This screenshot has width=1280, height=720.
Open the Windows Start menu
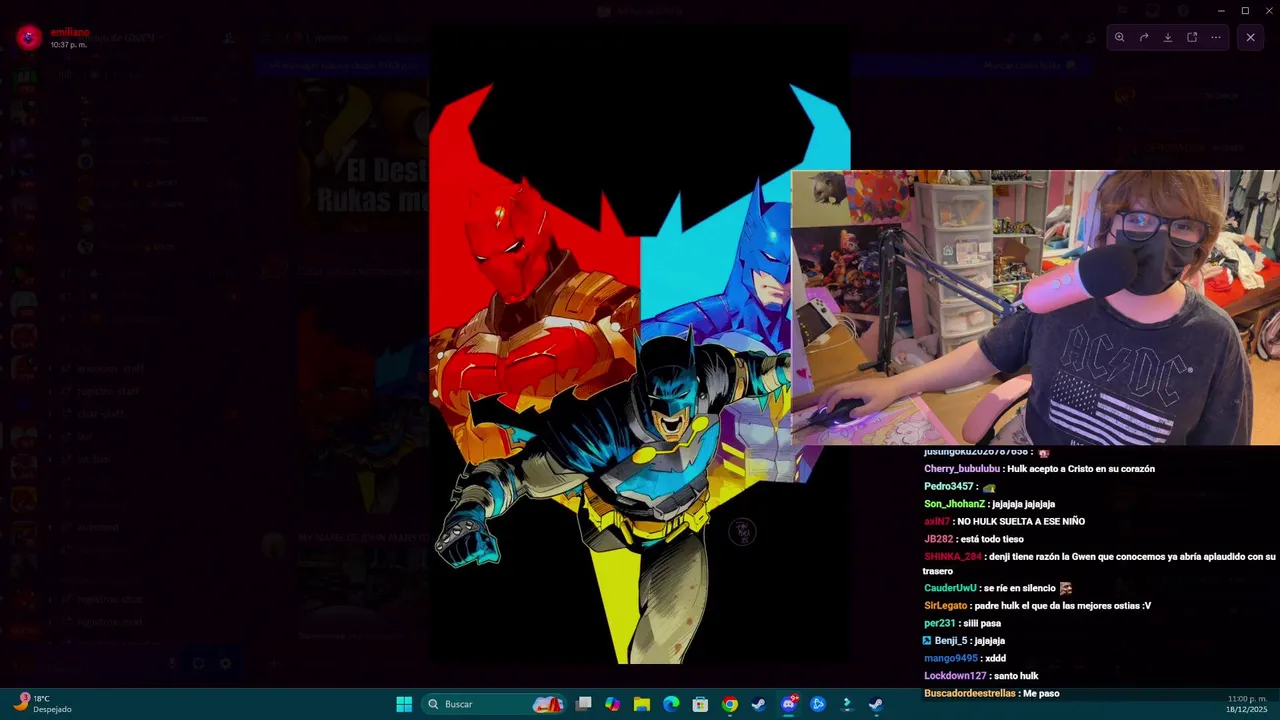coord(404,704)
